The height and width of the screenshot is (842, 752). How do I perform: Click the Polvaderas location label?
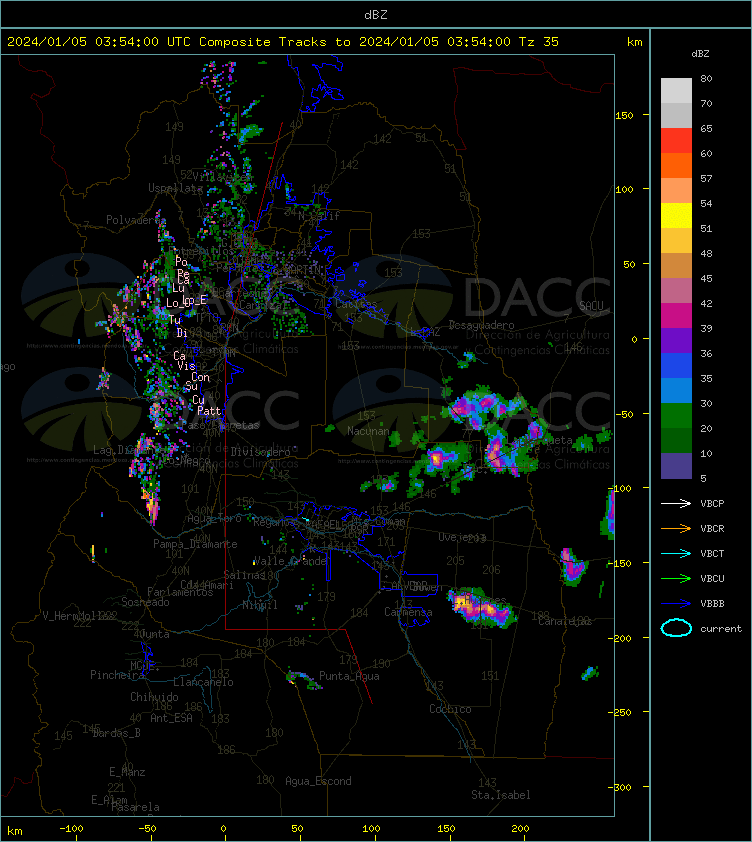pyautogui.click(x=135, y=220)
